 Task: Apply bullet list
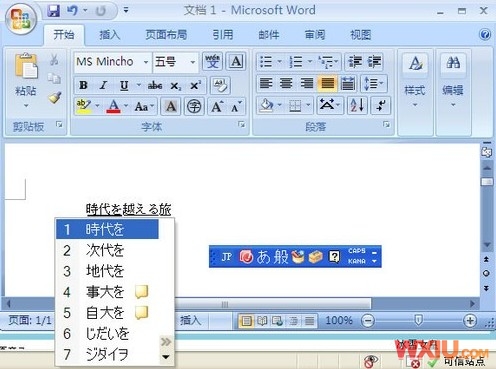coord(266,62)
